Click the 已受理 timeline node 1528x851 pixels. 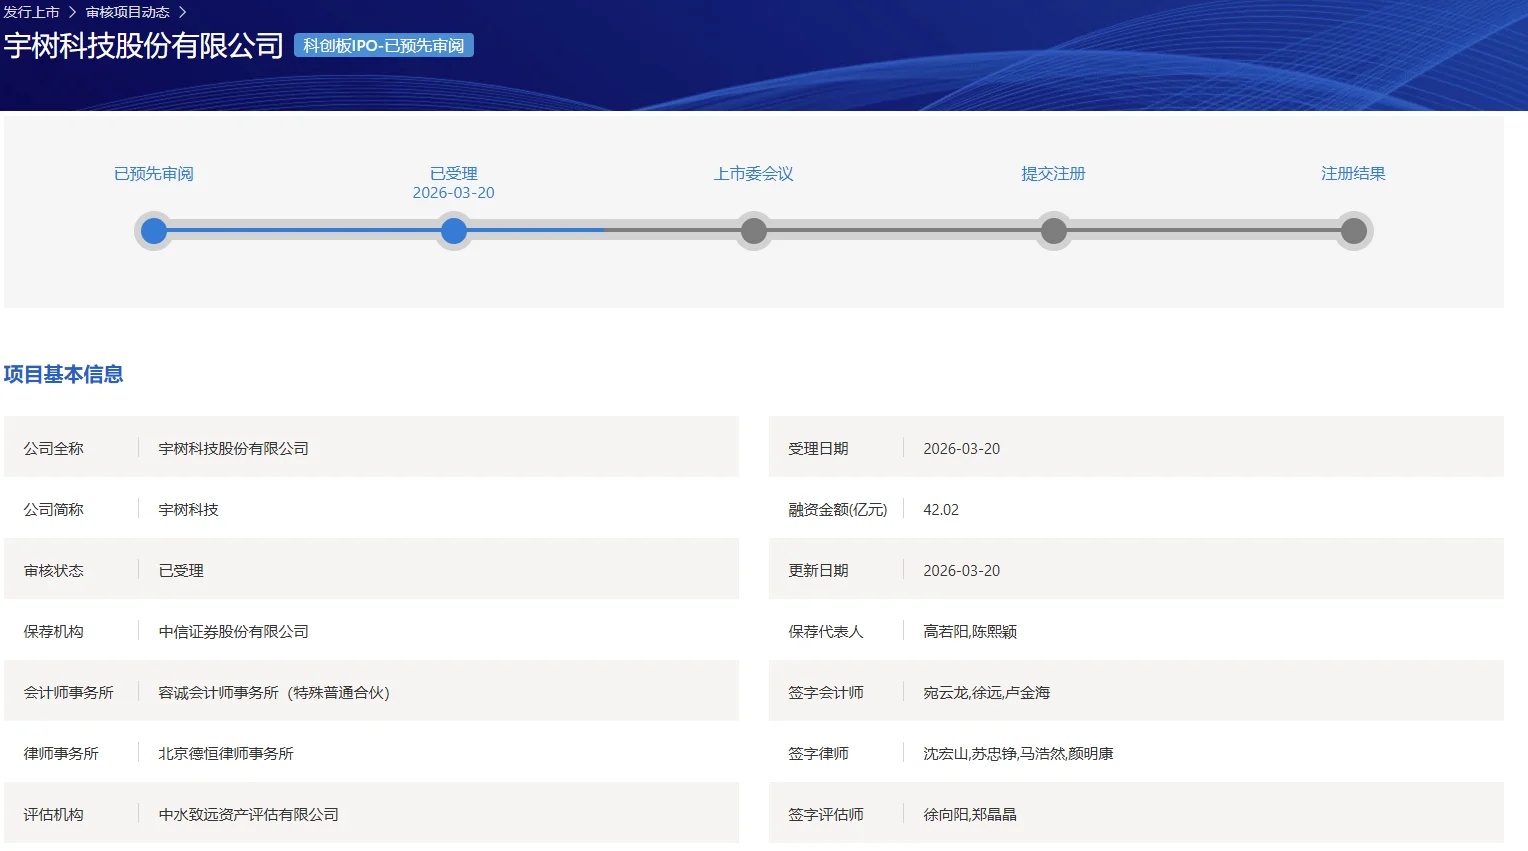click(x=454, y=231)
